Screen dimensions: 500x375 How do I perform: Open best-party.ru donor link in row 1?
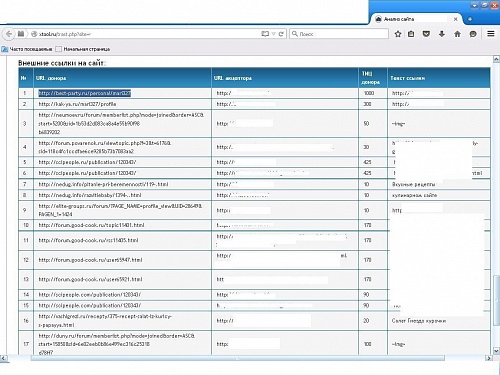(85, 93)
